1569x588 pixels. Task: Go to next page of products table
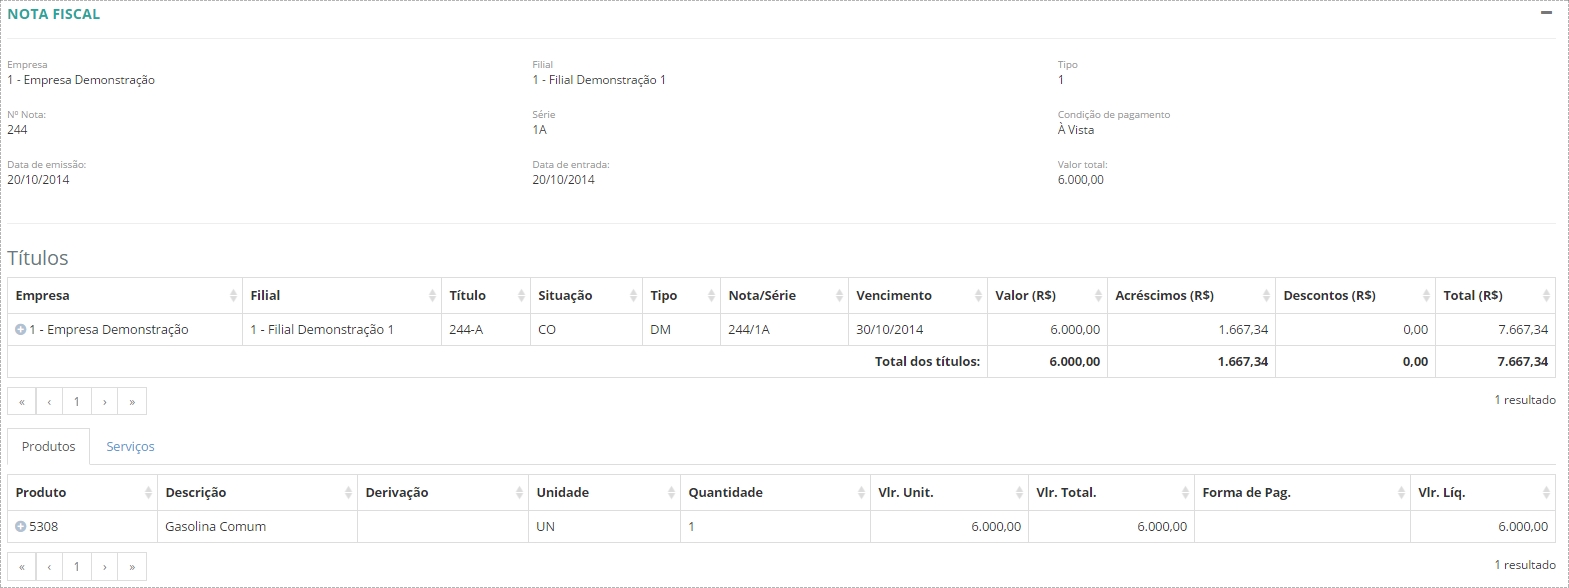[105, 567]
